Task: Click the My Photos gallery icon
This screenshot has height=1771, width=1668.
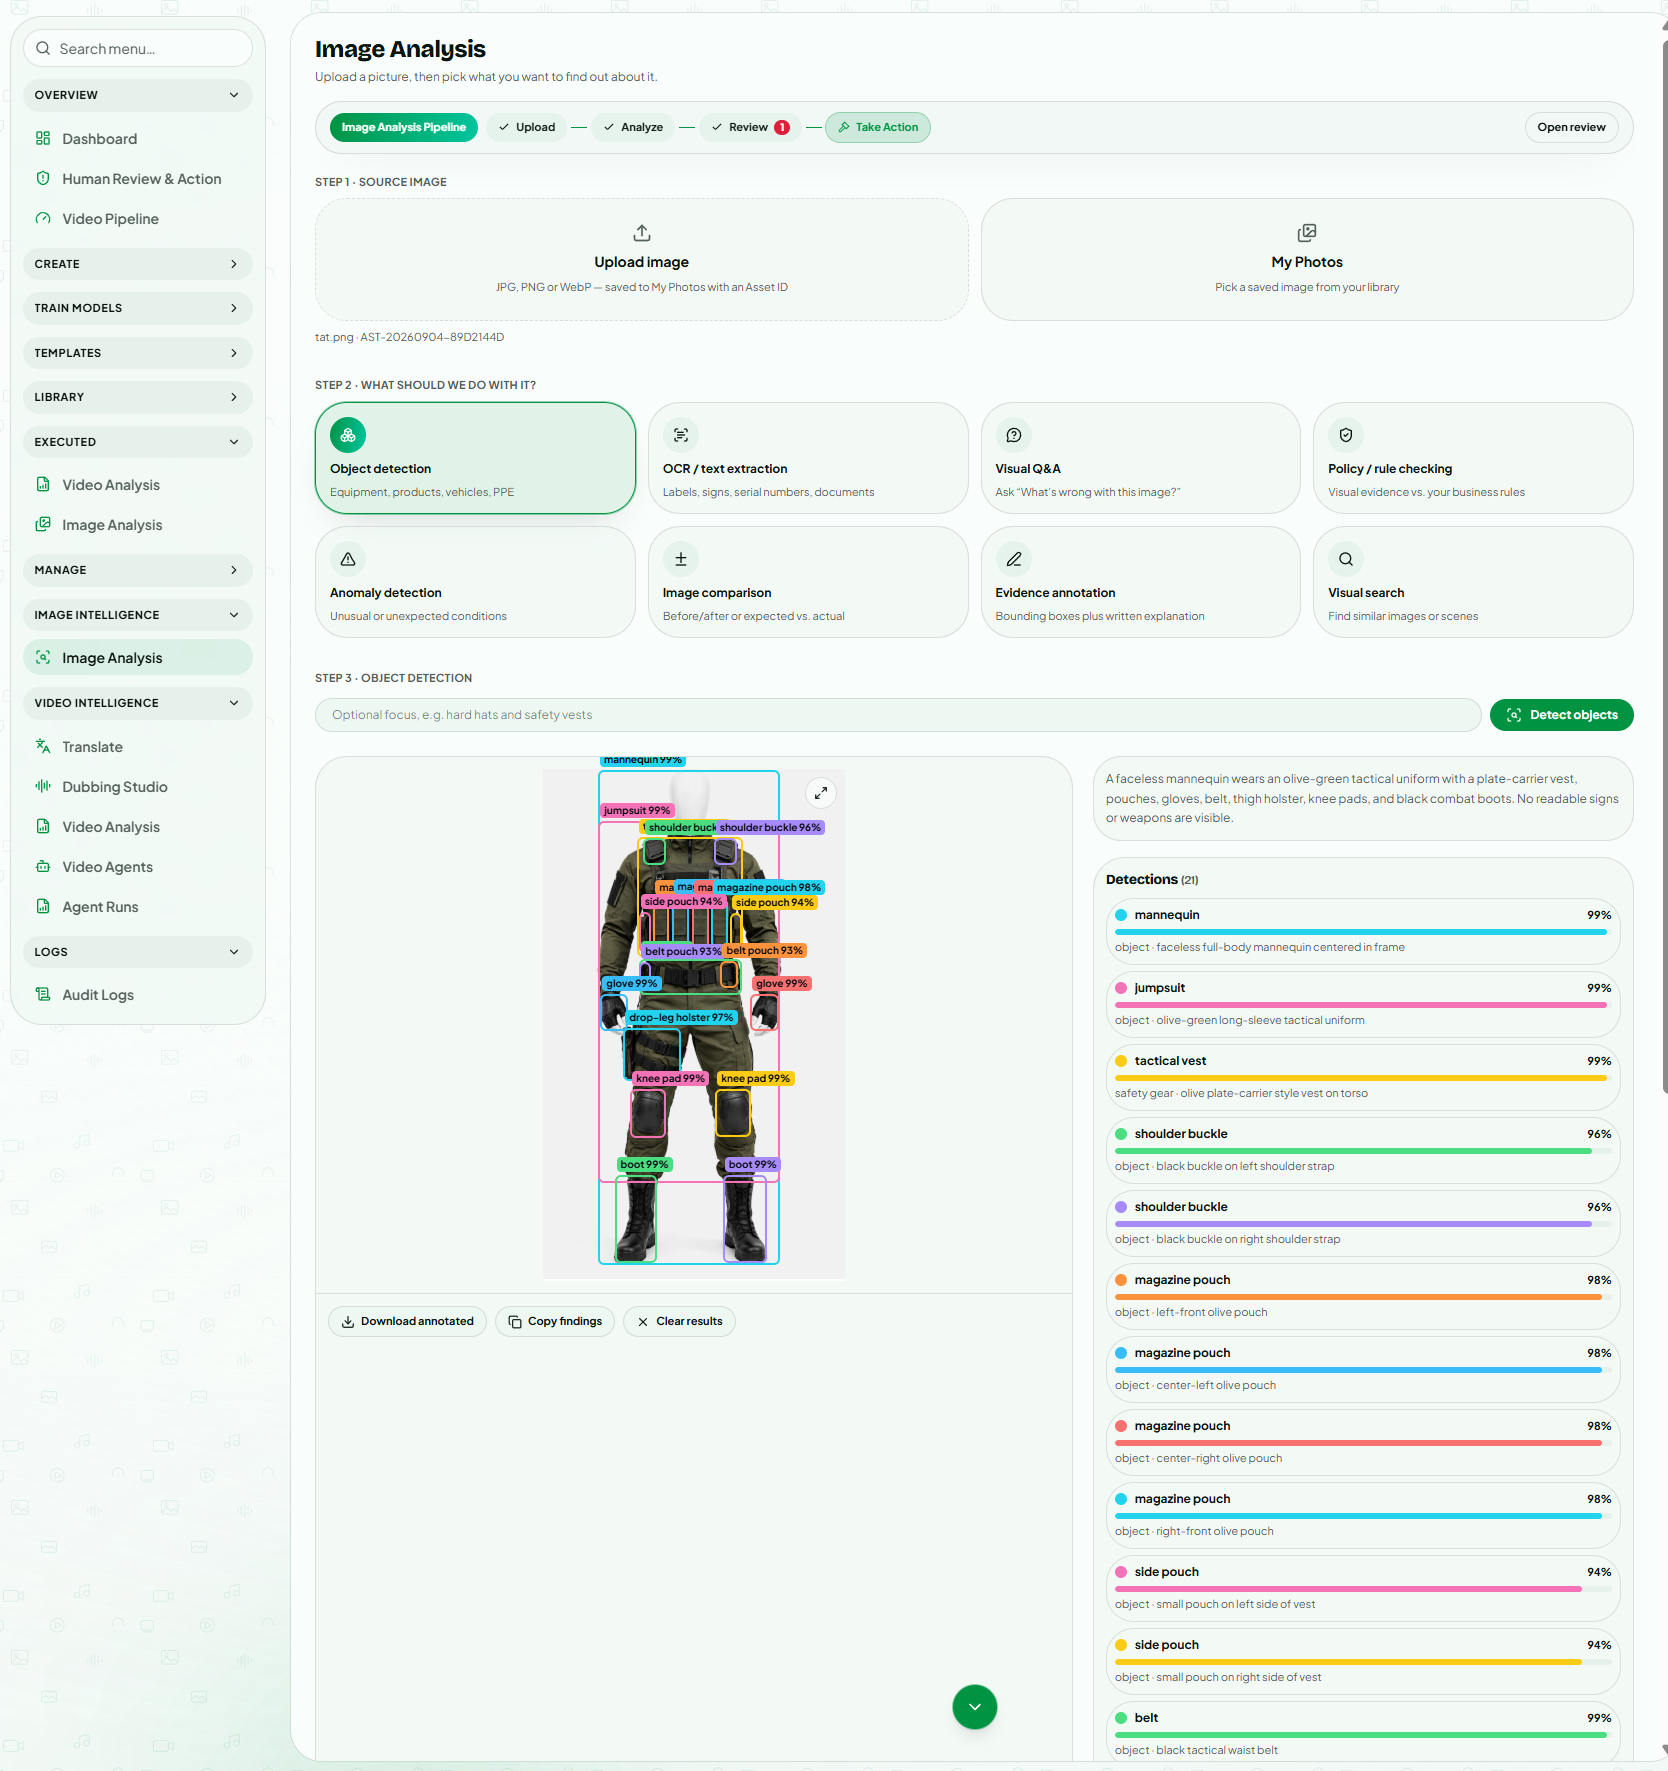Action: tap(1307, 233)
